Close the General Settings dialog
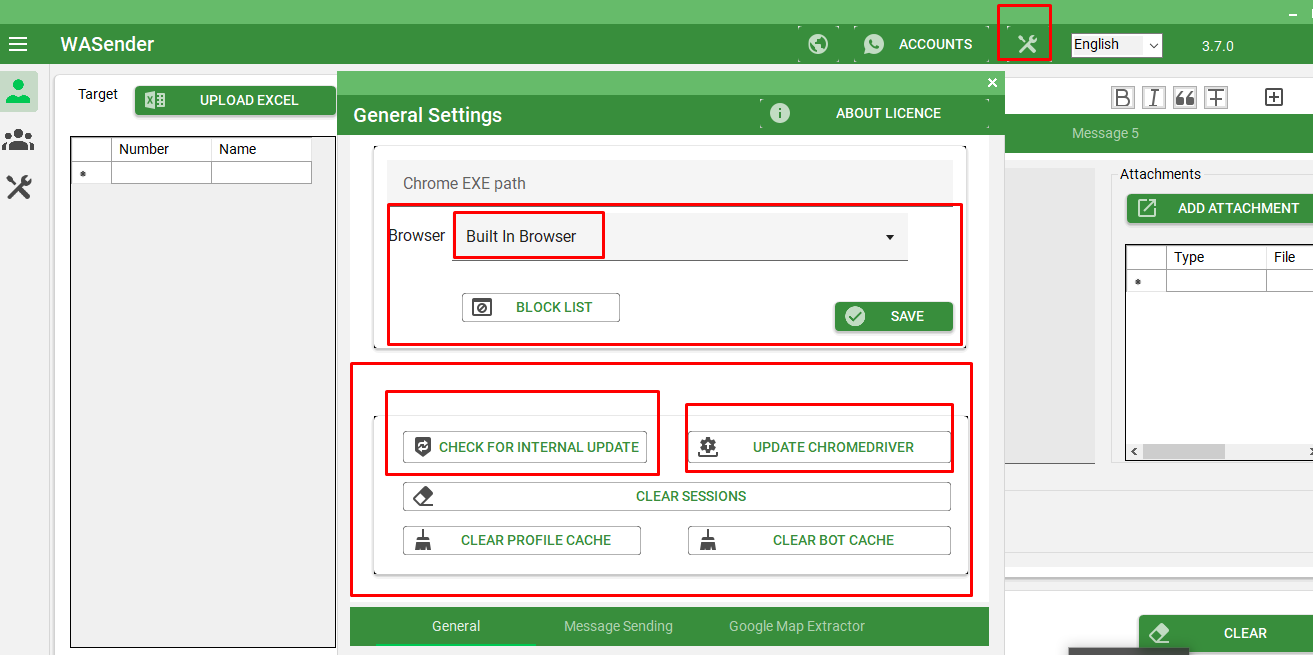1313x655 pixels. 992,83
